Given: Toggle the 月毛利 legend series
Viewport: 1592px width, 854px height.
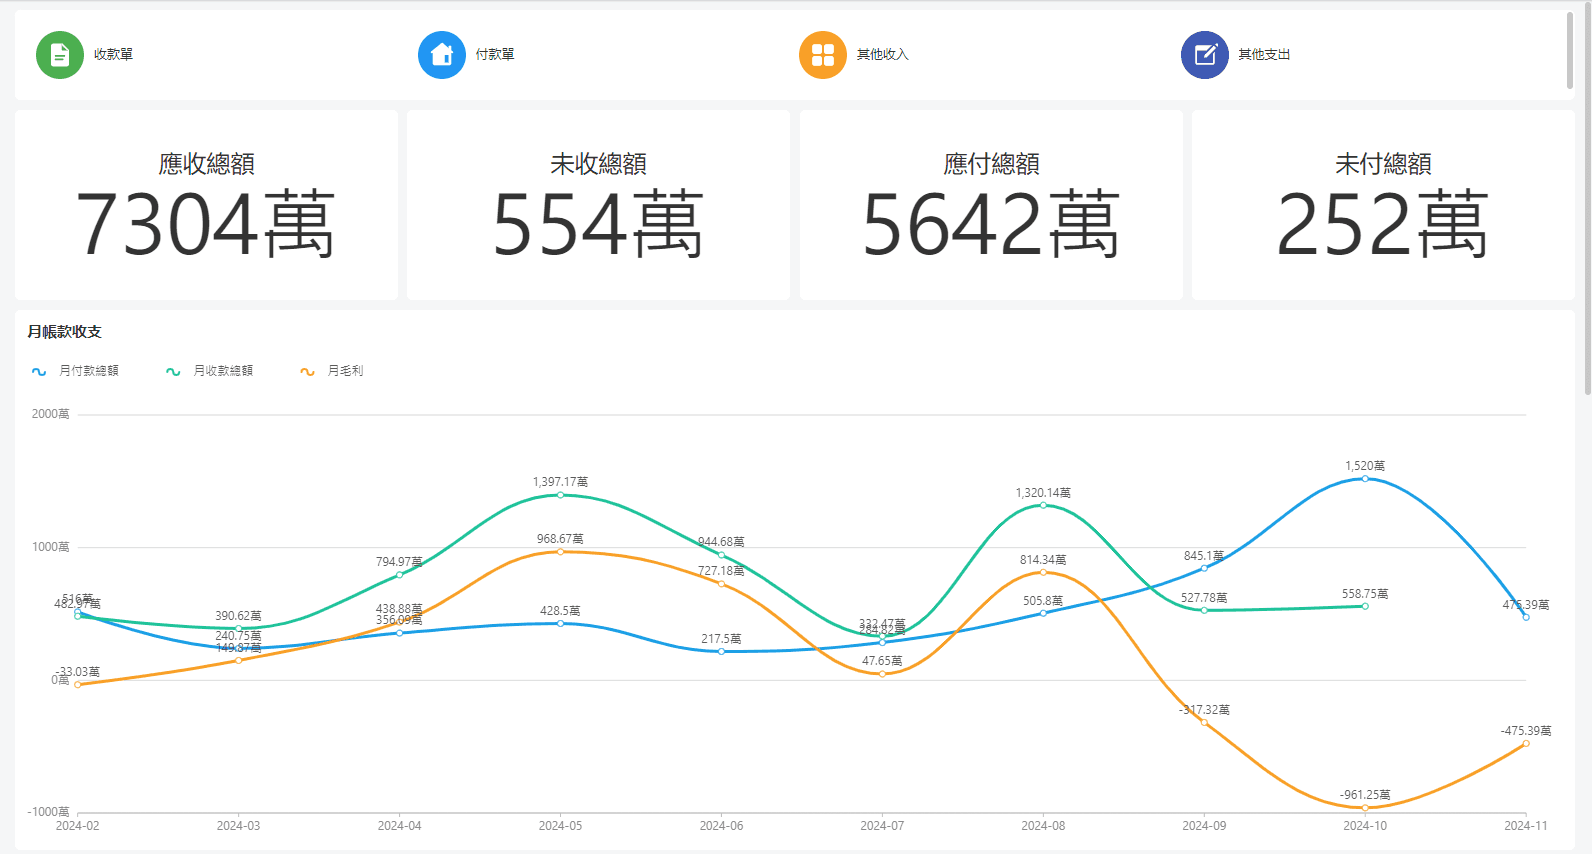Looking at the screenshot, I should pyautogui.click(x=331, y=371).
